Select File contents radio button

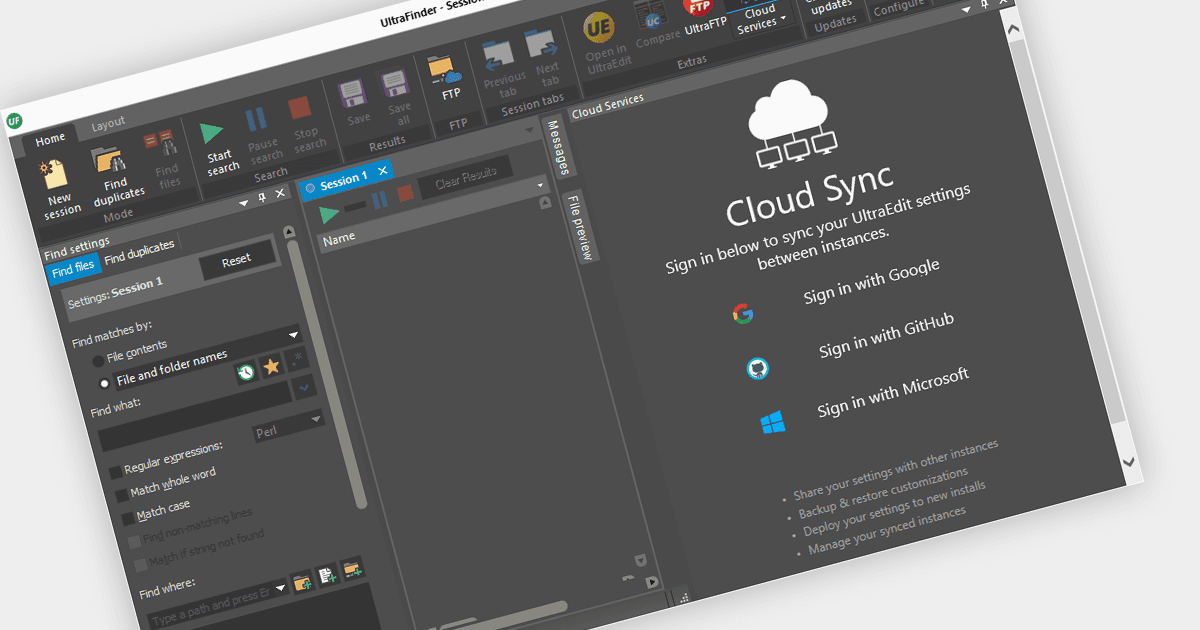tap(97, 360)
